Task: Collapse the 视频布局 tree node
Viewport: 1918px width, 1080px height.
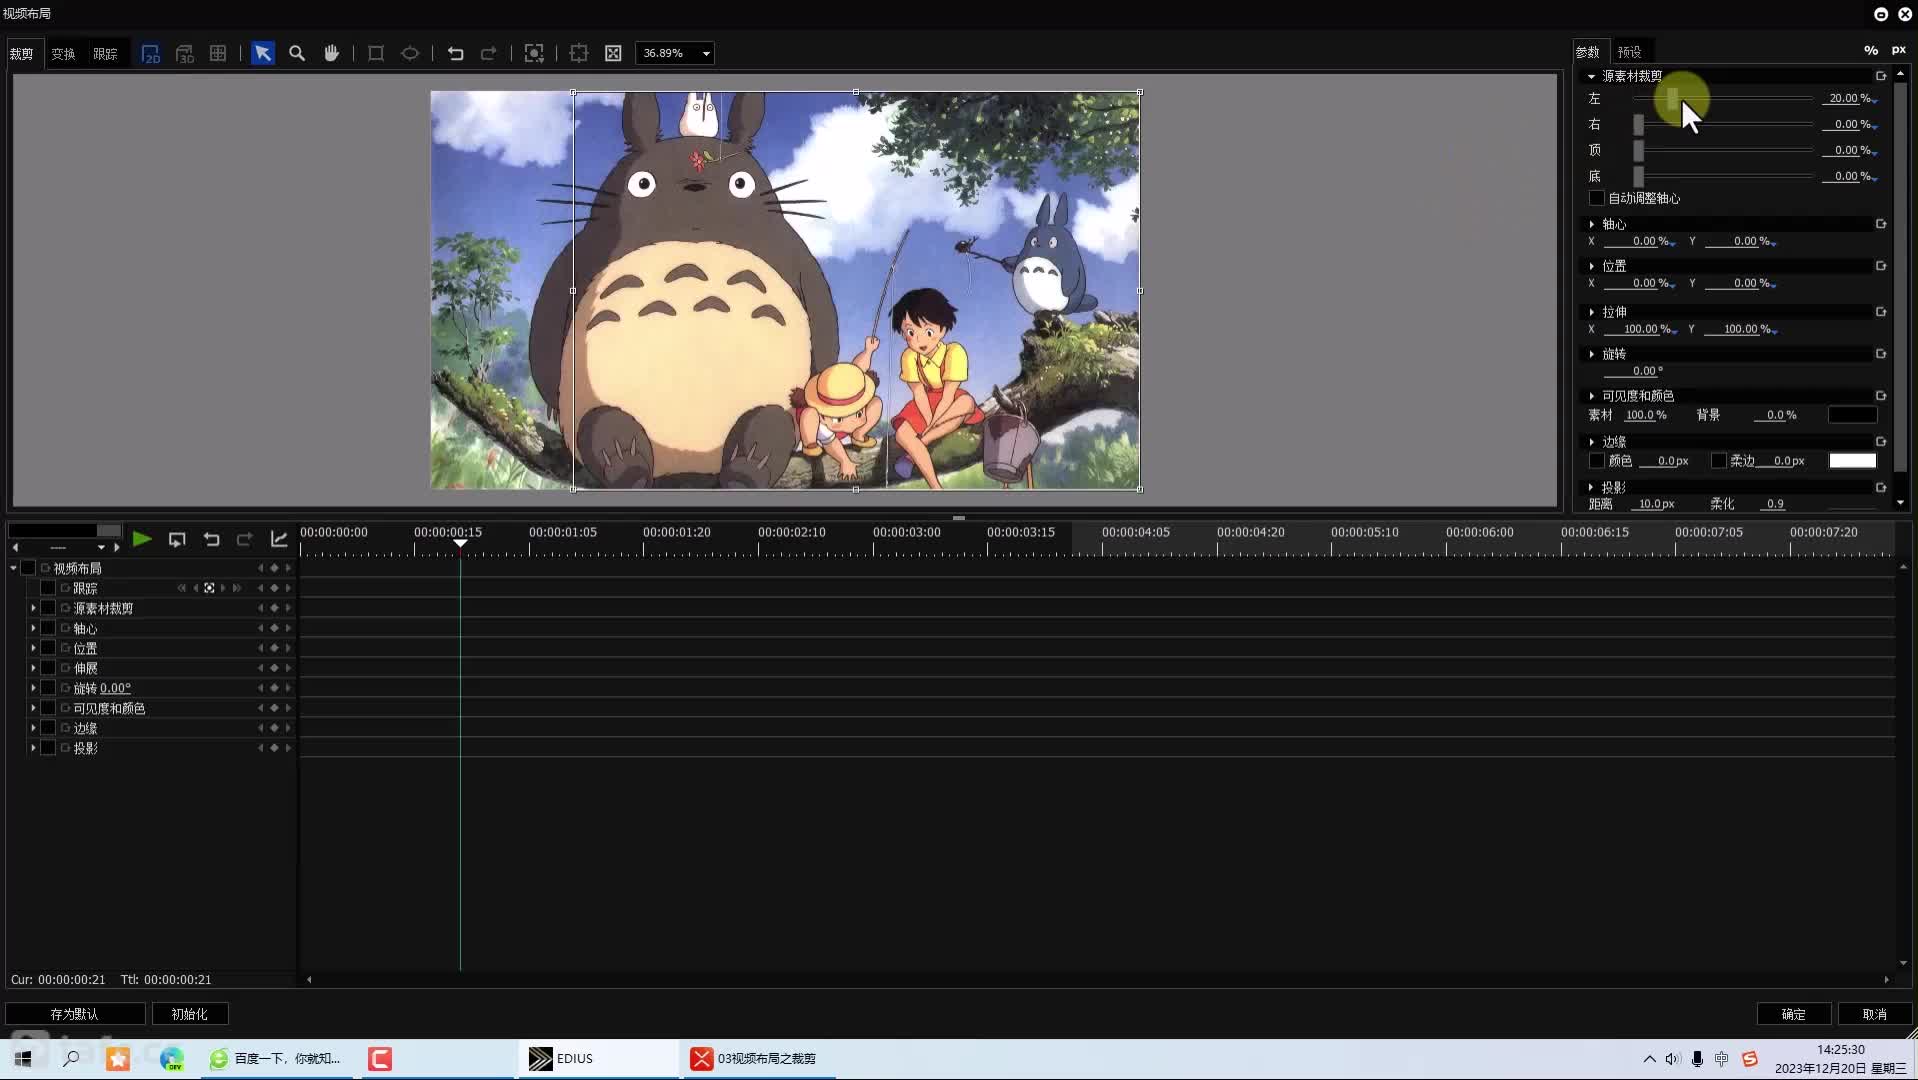Action: pos(13,568)
